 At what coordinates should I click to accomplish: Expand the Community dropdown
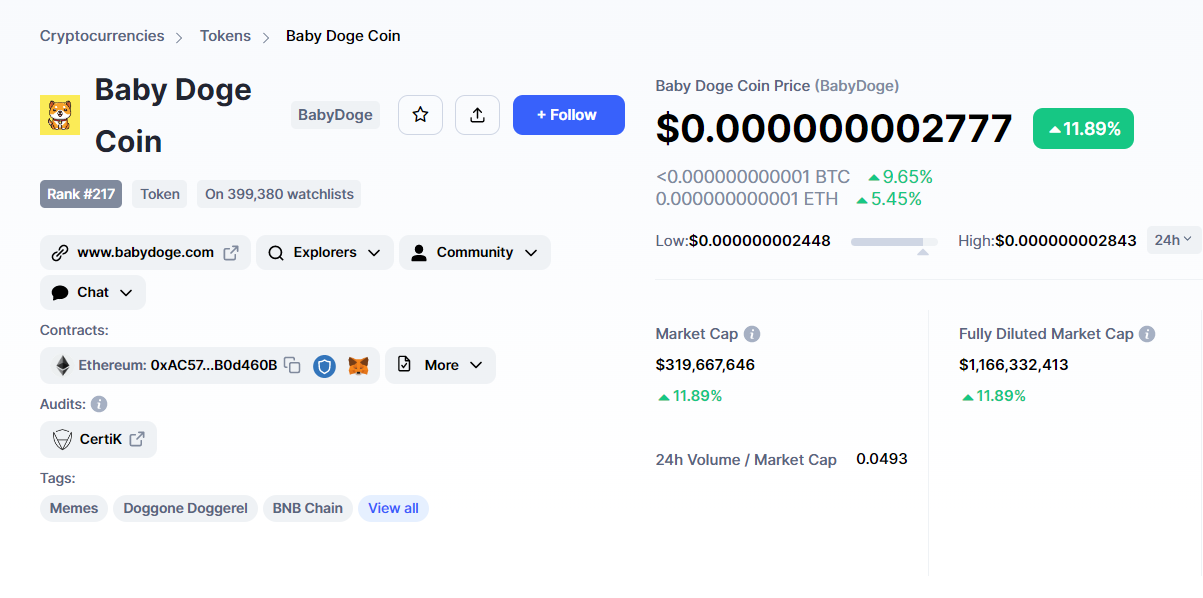[475, 252]
